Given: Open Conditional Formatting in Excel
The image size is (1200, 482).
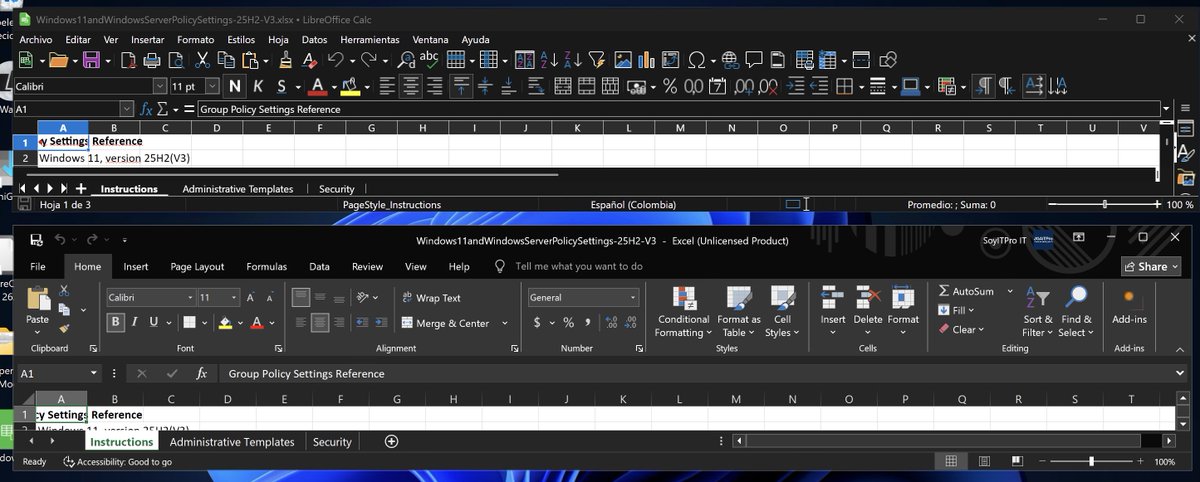Looking at the screenshot, I should click(683, 312).
